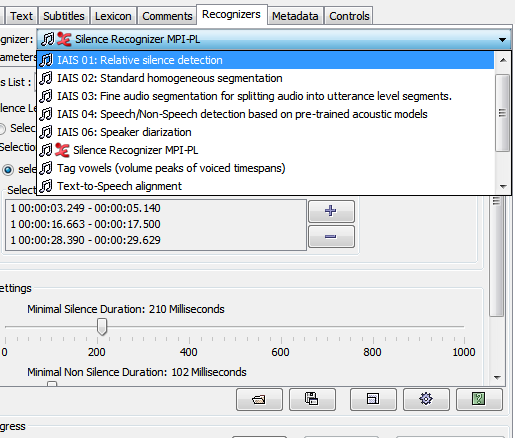This screenshot has width=515, height=438.
Task: Open recognizer settings gear button
Action: [x=426, y=399]
